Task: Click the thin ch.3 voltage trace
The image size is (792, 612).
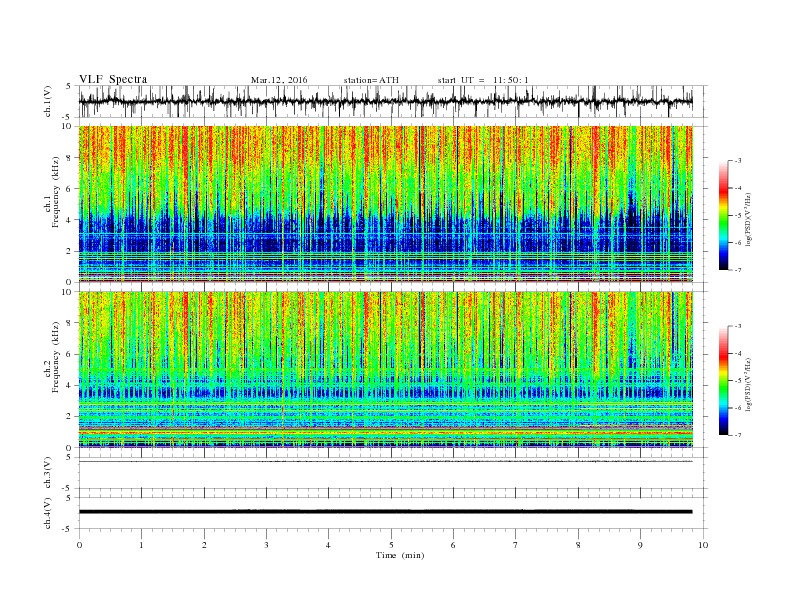Action: click(385, 462)
